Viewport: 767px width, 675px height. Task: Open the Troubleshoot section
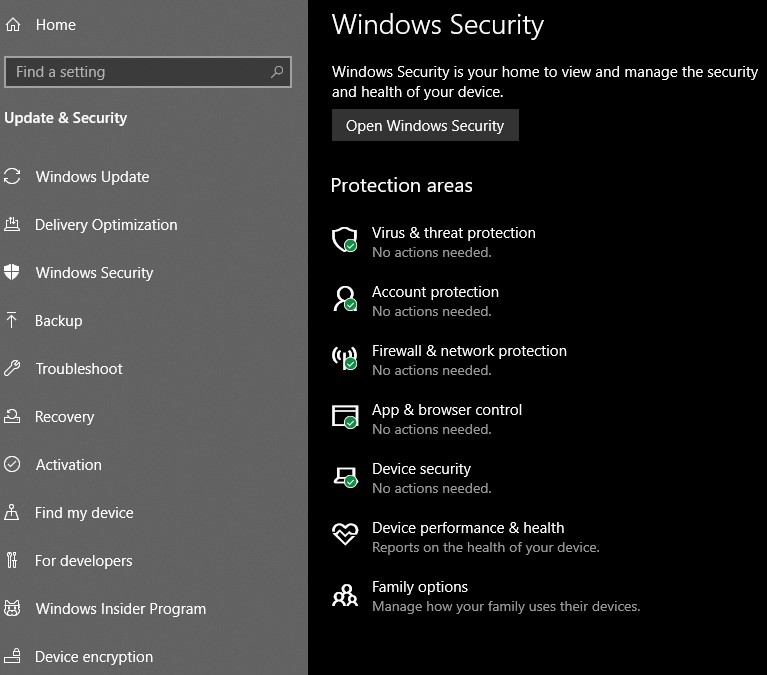pyautogui.click(x=79, y=368)
